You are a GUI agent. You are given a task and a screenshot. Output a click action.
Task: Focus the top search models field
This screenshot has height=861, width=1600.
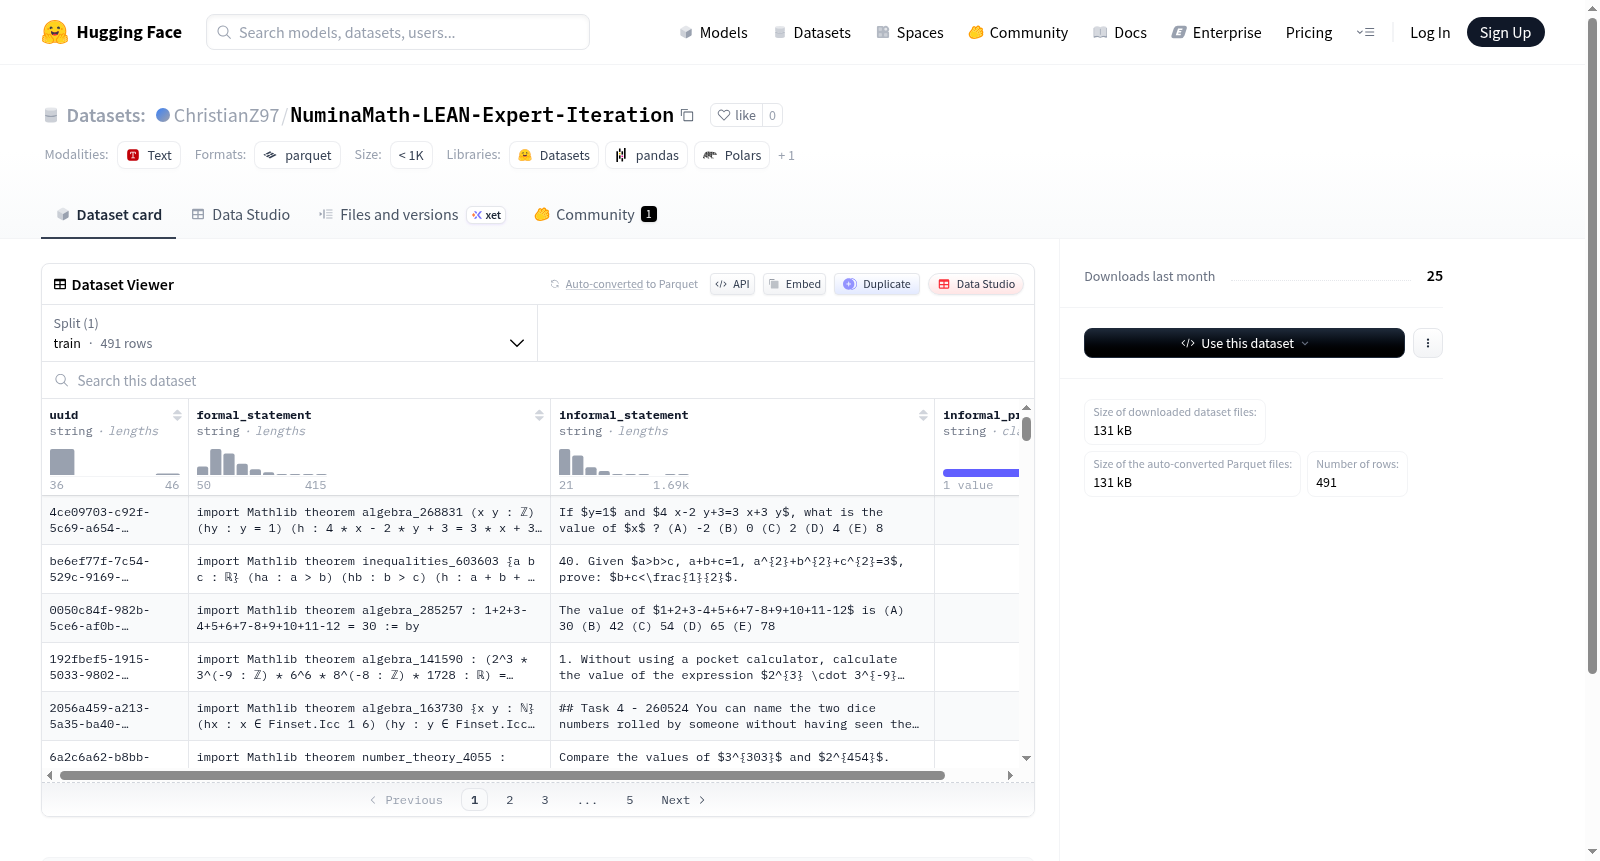(398, 32)
